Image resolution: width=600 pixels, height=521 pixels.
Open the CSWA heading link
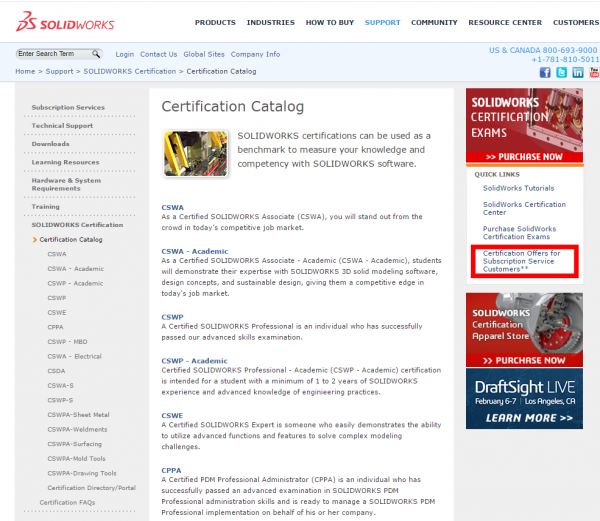(173, 207)
